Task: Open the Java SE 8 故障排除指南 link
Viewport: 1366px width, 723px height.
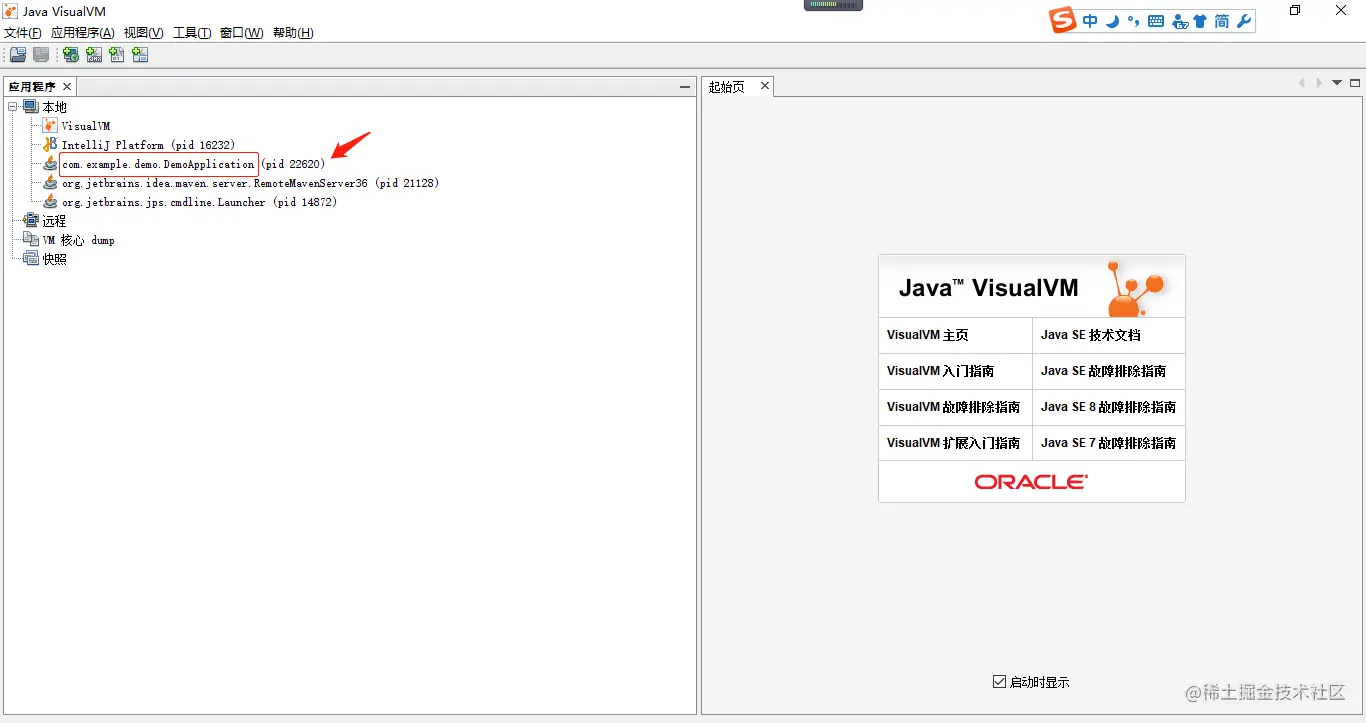Action: click(x=1108, y=407)
